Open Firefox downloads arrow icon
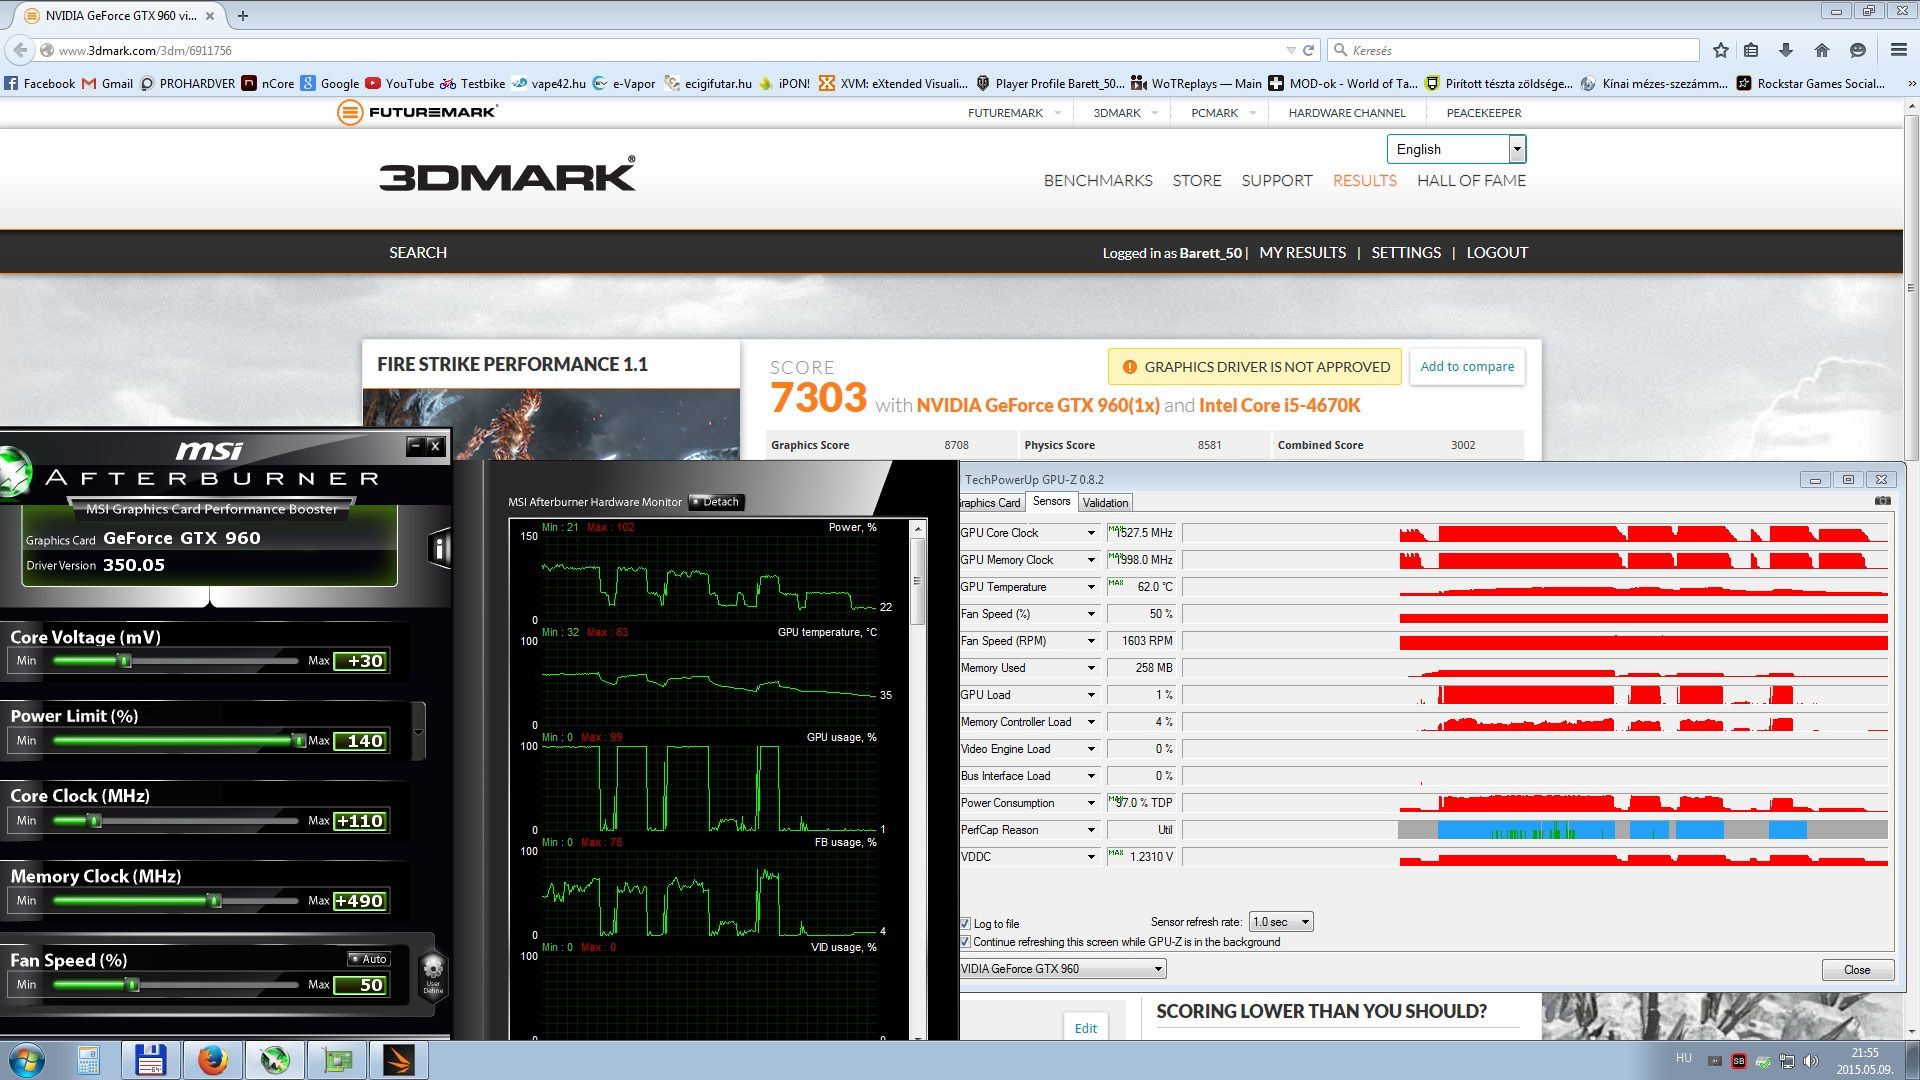The image size is (1920, 1080). point(1786,50)
